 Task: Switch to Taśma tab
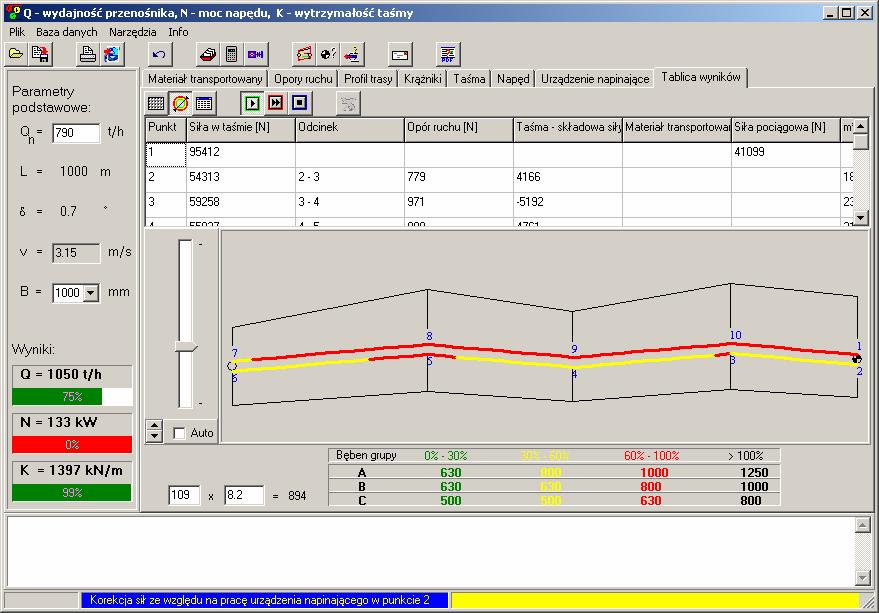[x=469, y=79]
